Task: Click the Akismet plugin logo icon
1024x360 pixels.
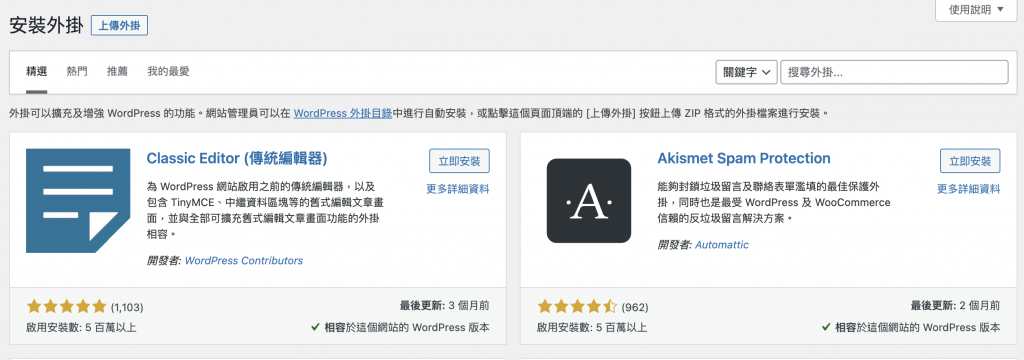Action: click(x=588, y=201)
